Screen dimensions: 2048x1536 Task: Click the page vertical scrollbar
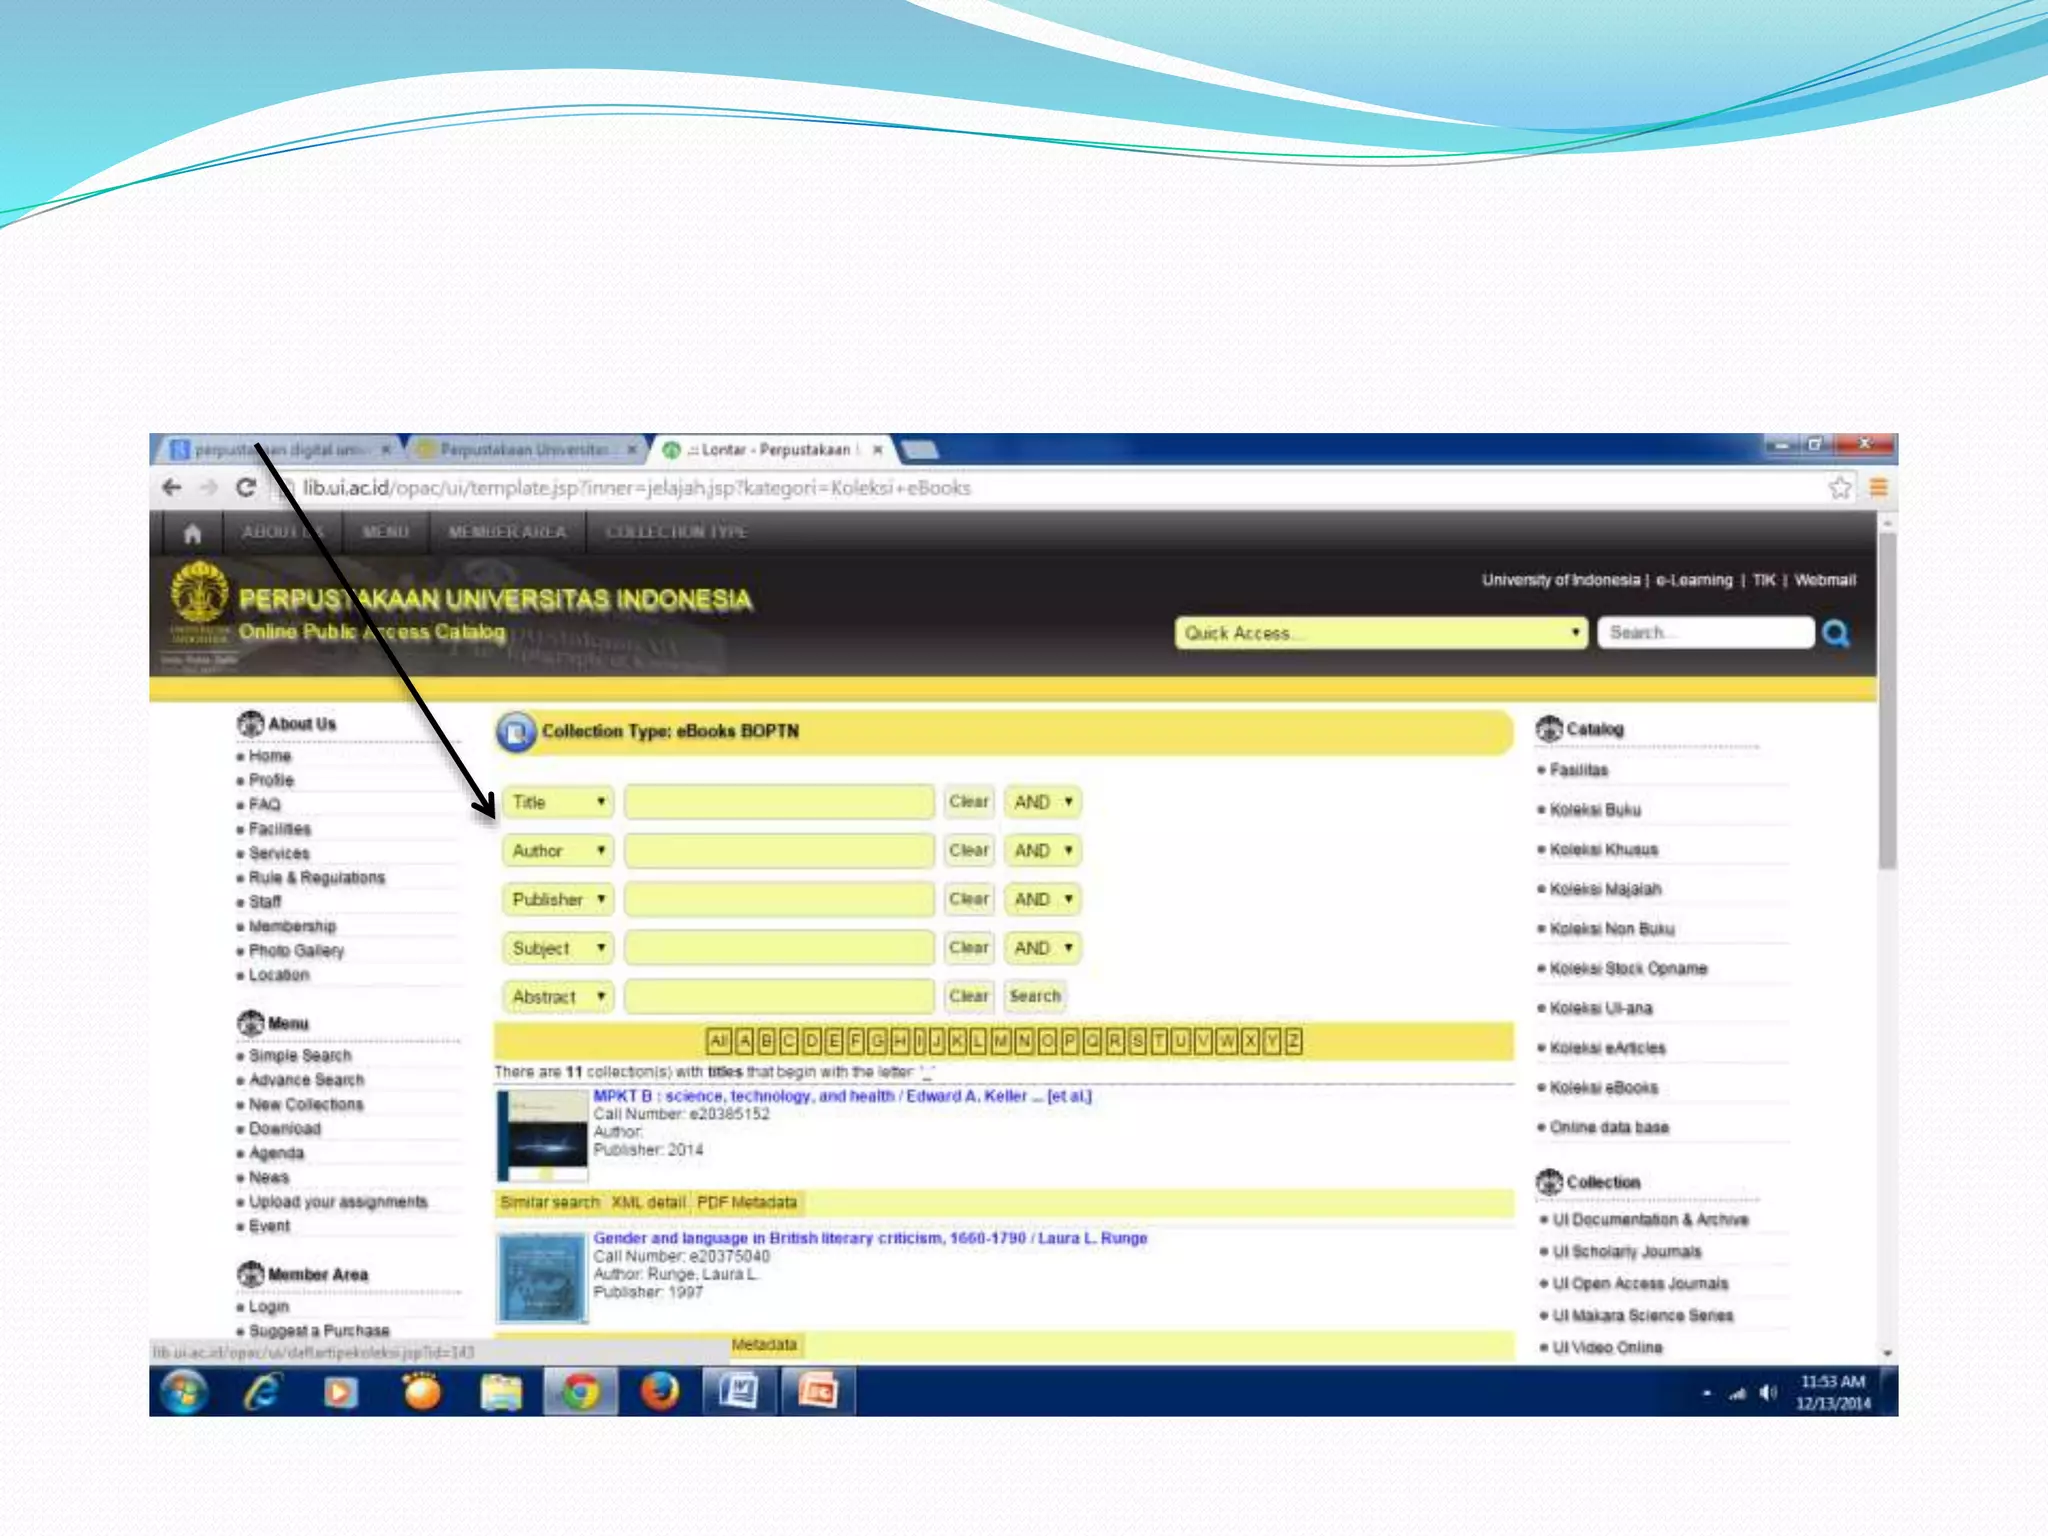[x=1887, y=700]
